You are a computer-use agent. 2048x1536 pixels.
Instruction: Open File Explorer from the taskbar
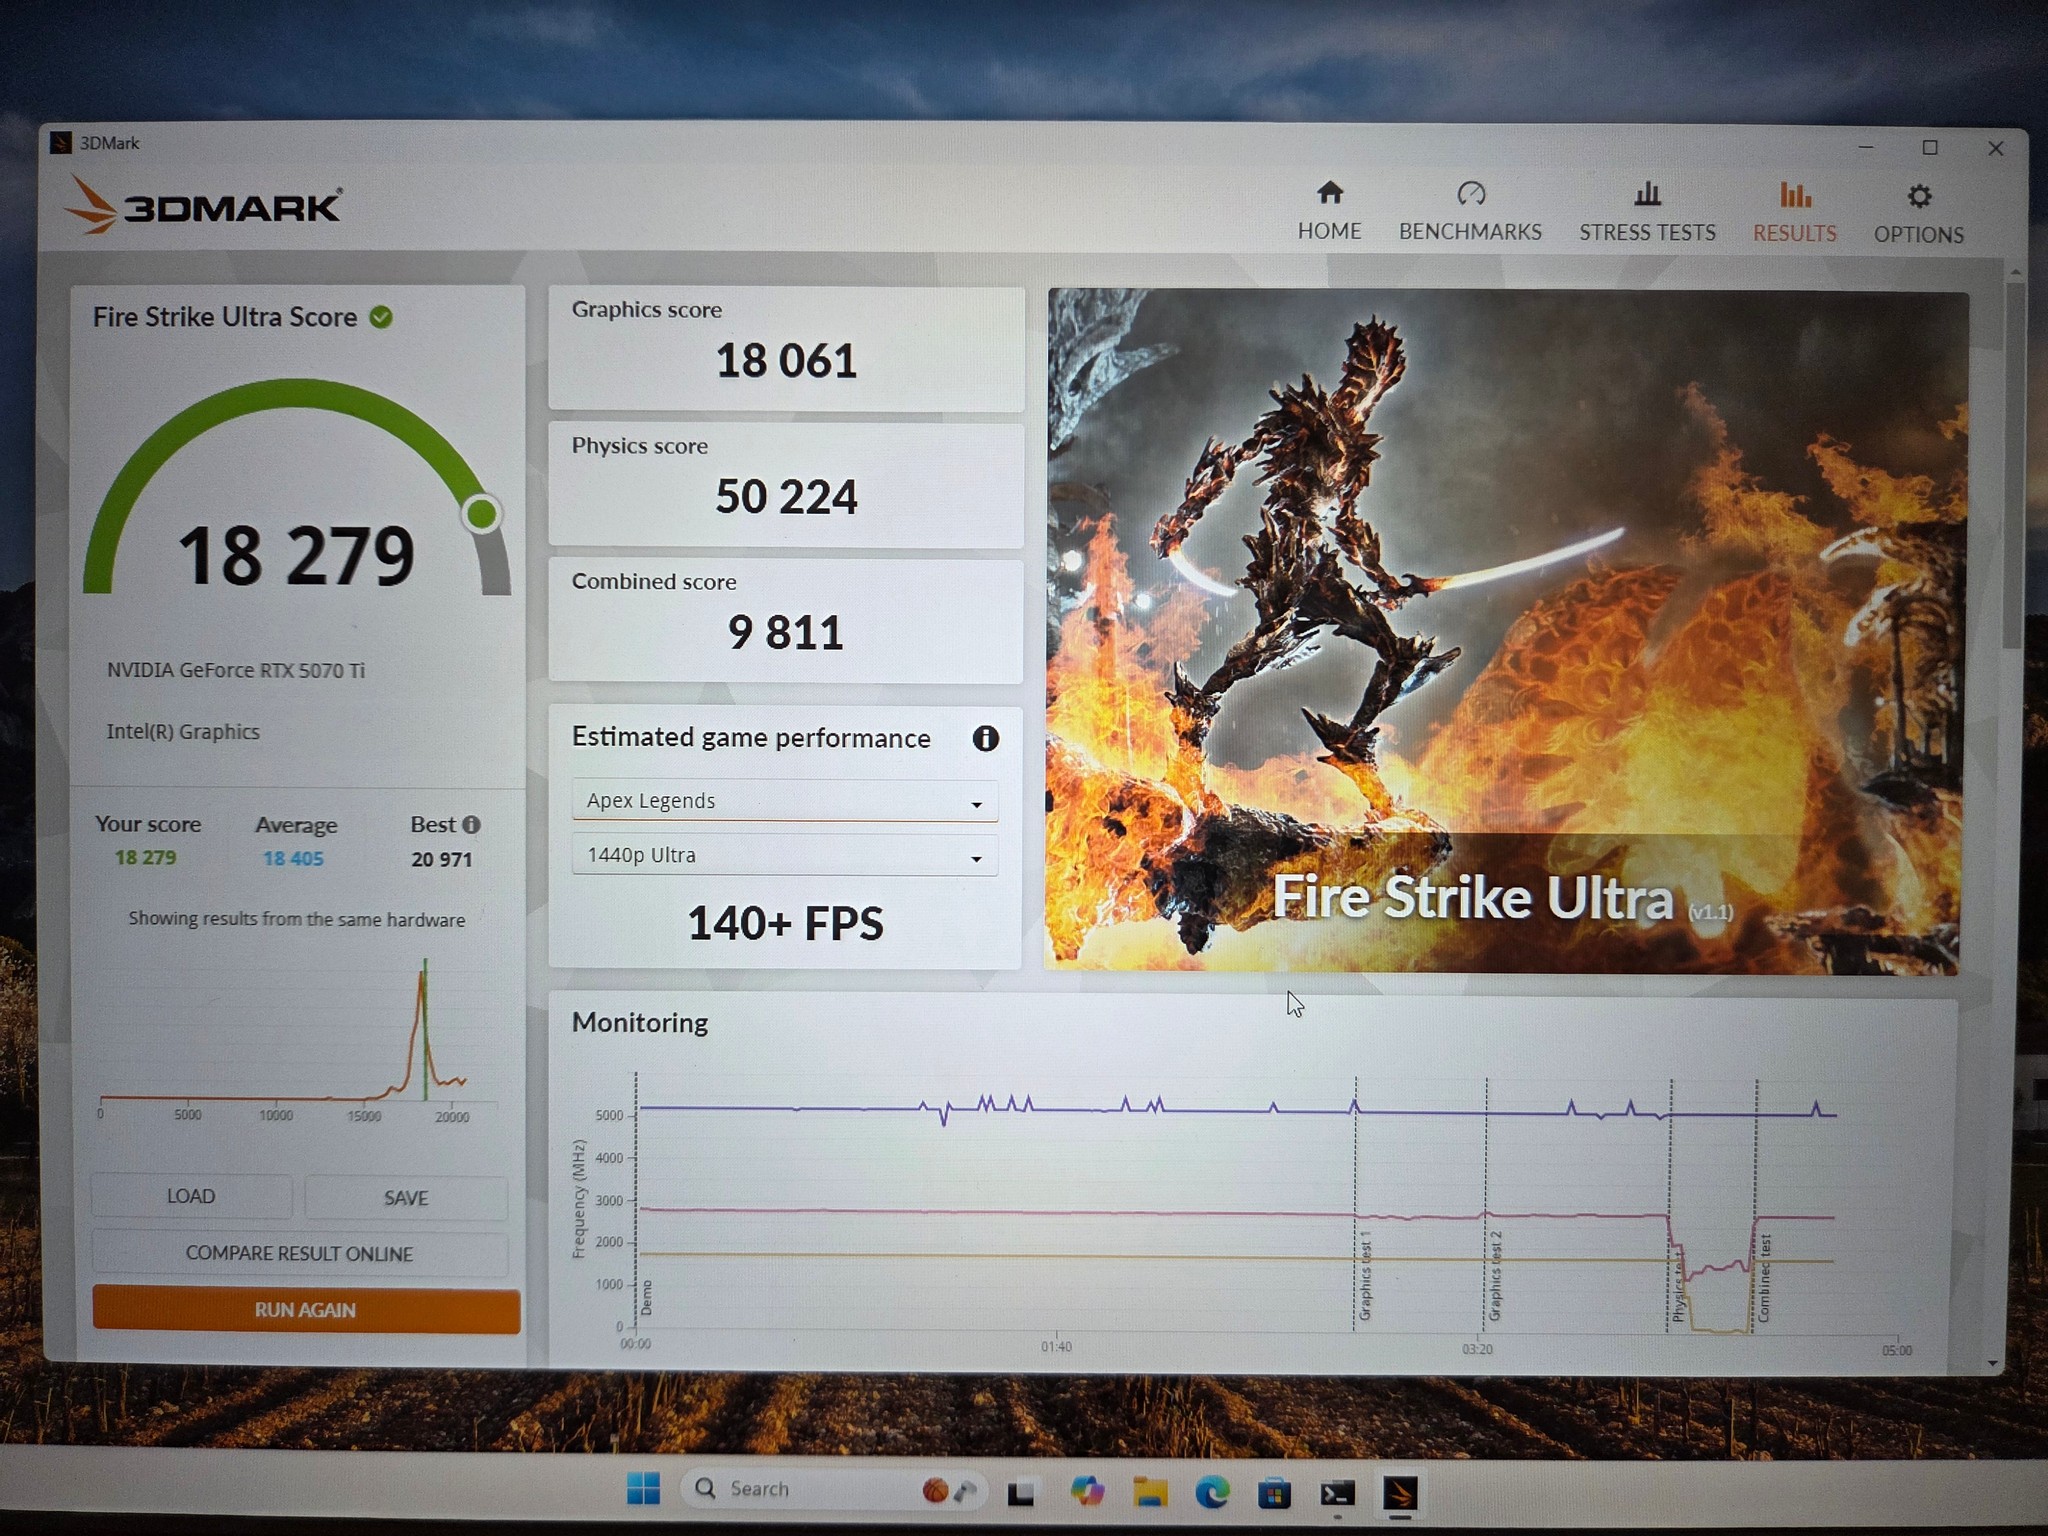(1150, 1492)
